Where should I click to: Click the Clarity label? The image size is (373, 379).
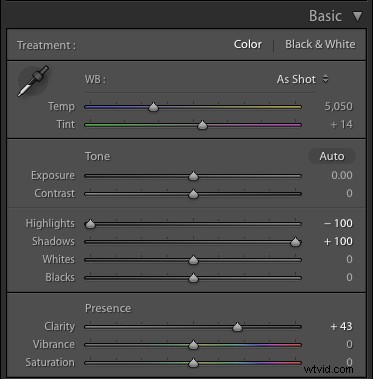[x=59, y=327]
